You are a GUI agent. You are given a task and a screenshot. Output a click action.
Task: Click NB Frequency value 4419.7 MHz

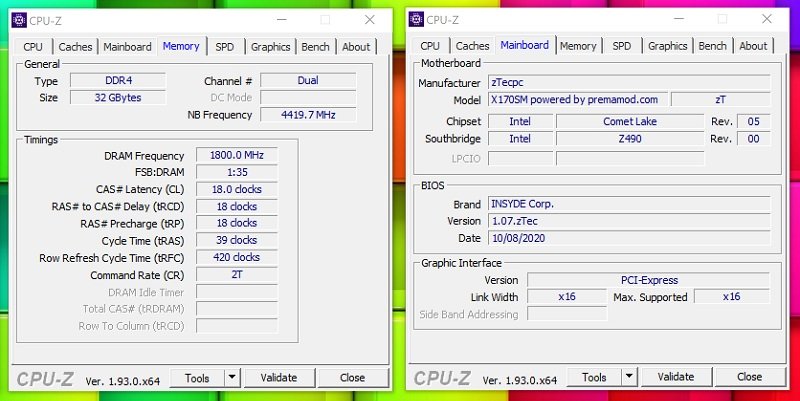coord(308,115)
